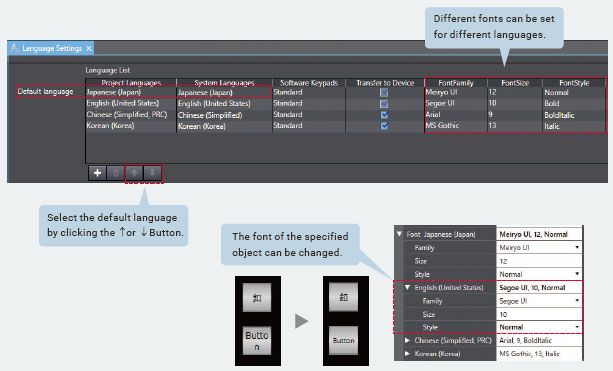The width and height of the screenshot is (613, 371).
Task: Open the Meiryo UI Family dropdown
Action: (577, 247)
